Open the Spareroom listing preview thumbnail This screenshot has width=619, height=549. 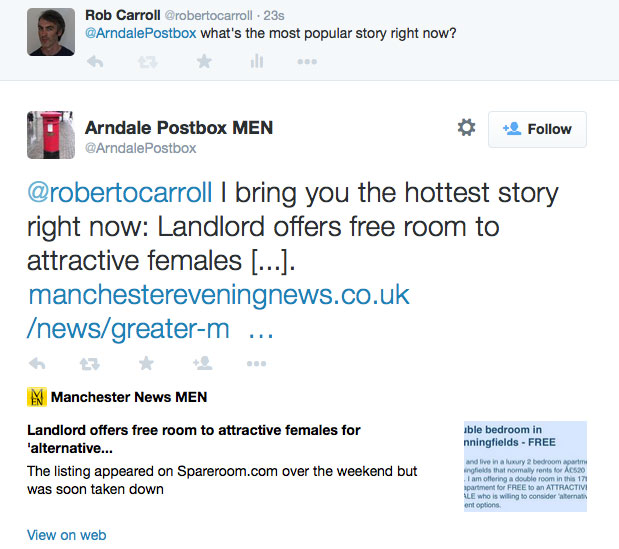tap(525, 467)
